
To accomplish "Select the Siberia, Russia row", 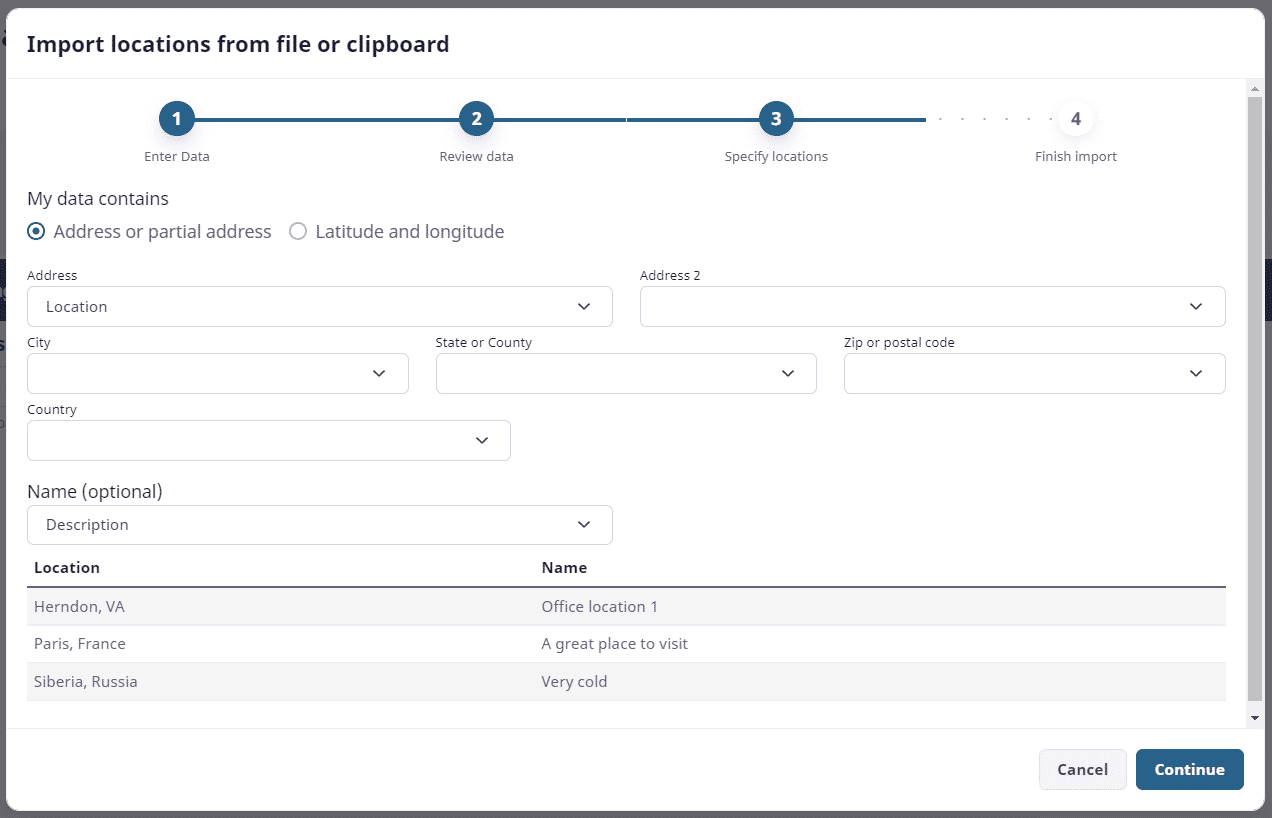I will [400, 681].
